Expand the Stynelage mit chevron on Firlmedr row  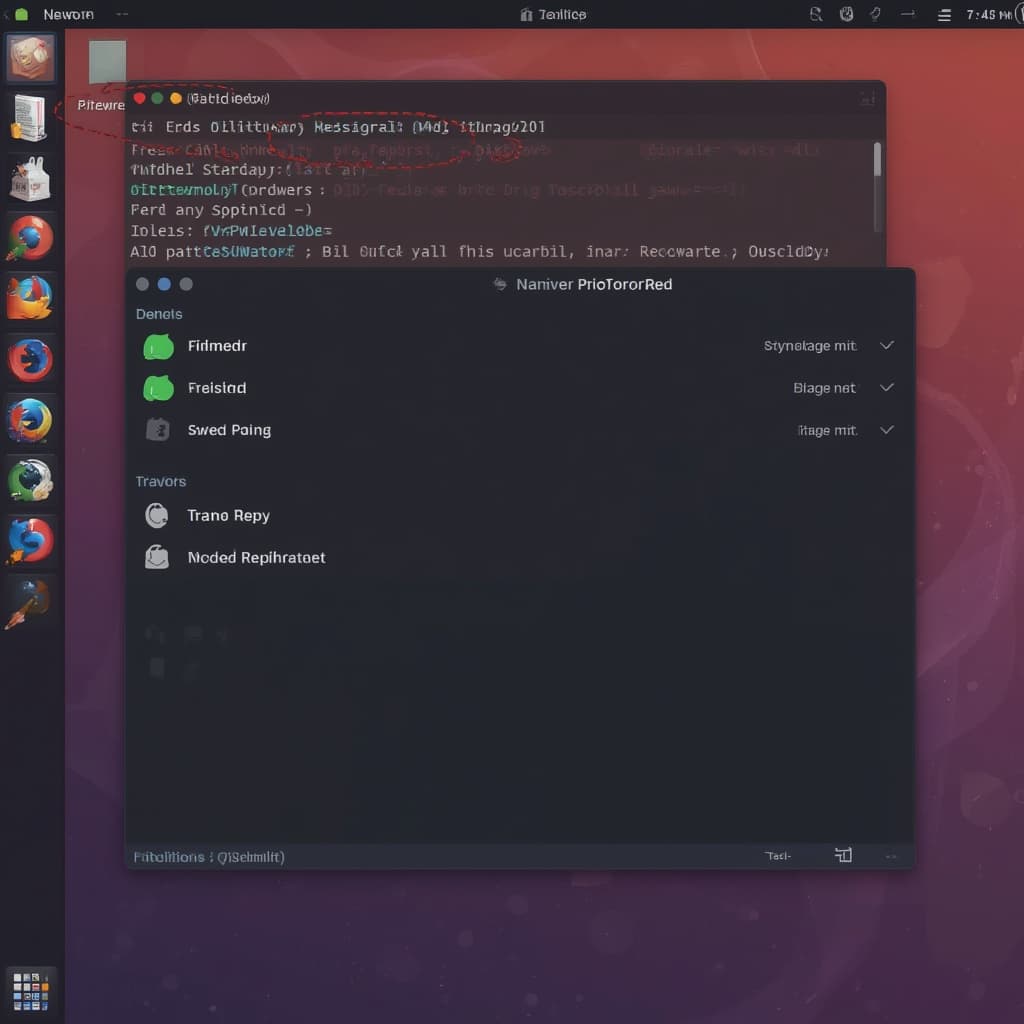point(886,345)
